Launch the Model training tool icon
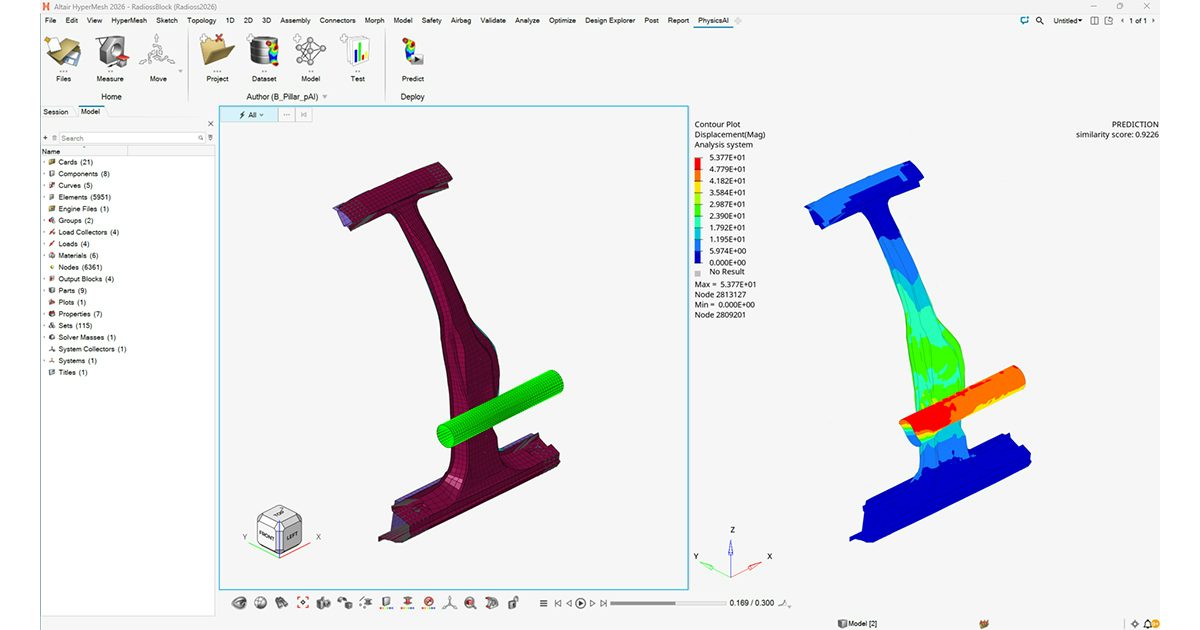Image resolution: width=1200 pixels, height=630 pixels. coord(310,52)
